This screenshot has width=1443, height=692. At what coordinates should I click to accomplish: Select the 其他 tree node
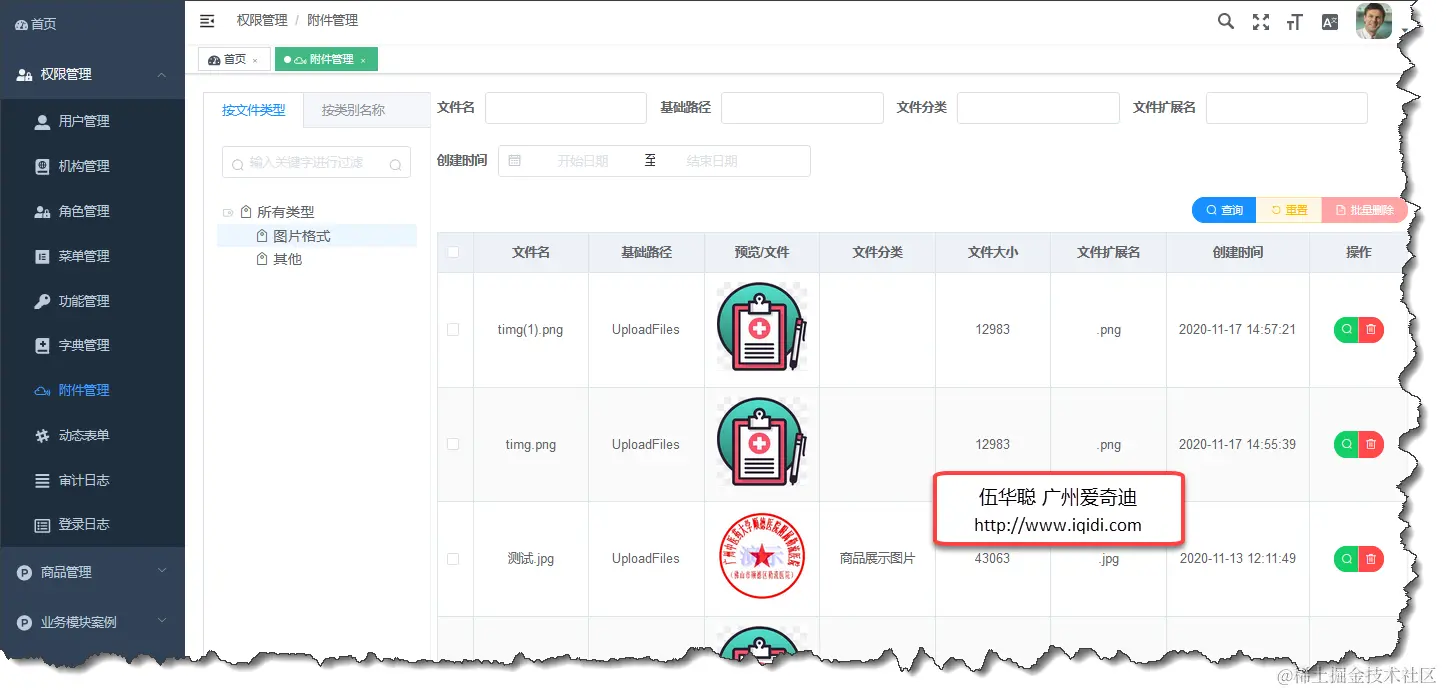(x=287, y=259)
